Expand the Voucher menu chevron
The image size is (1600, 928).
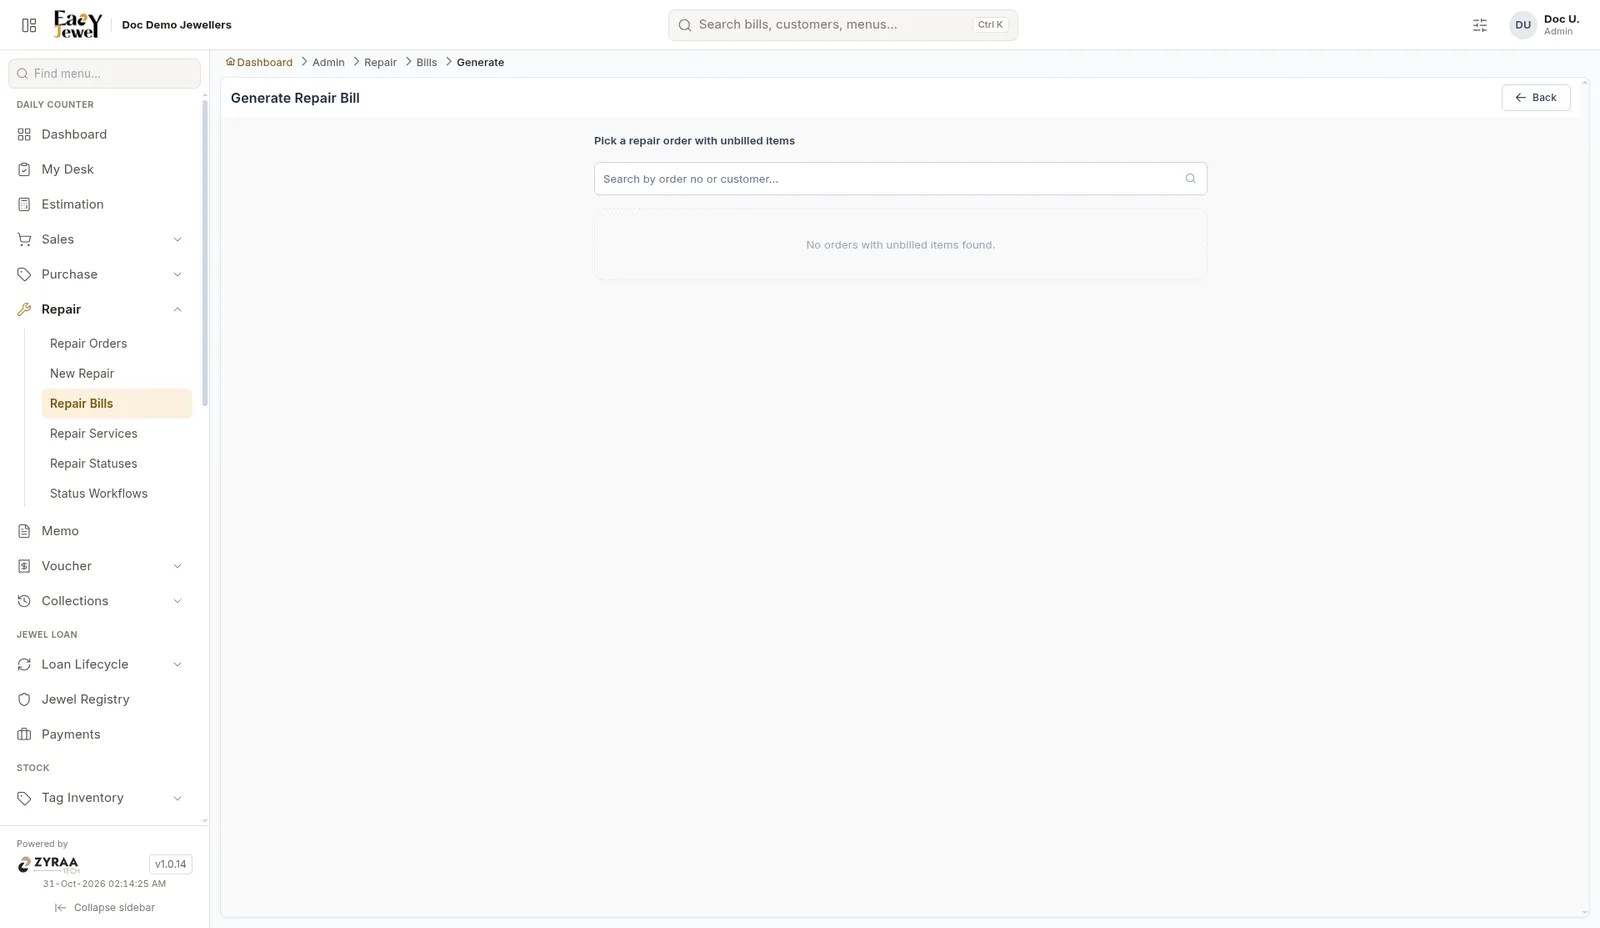point(177,566)
